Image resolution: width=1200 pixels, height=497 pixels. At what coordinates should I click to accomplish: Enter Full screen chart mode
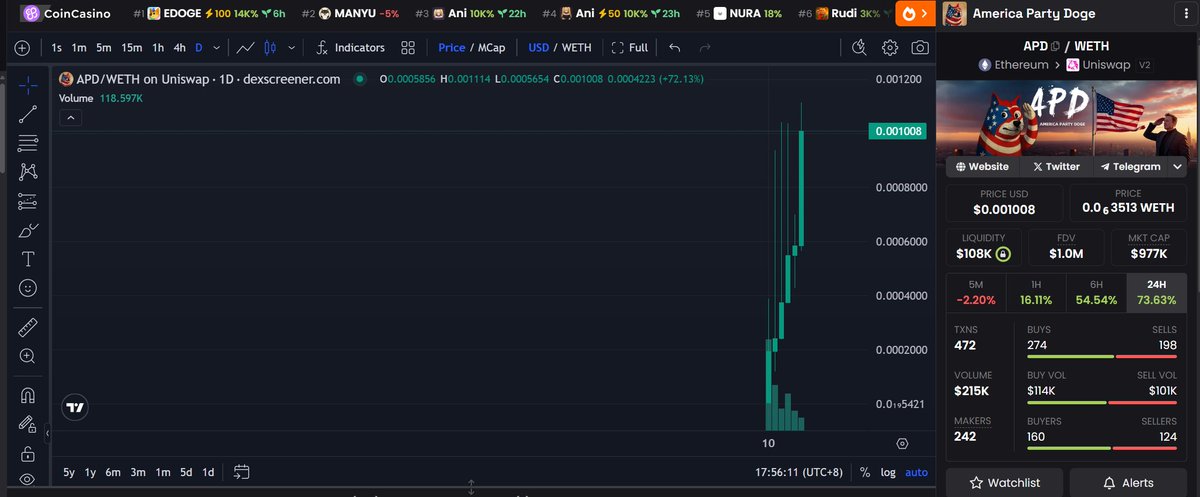point(630,47)
